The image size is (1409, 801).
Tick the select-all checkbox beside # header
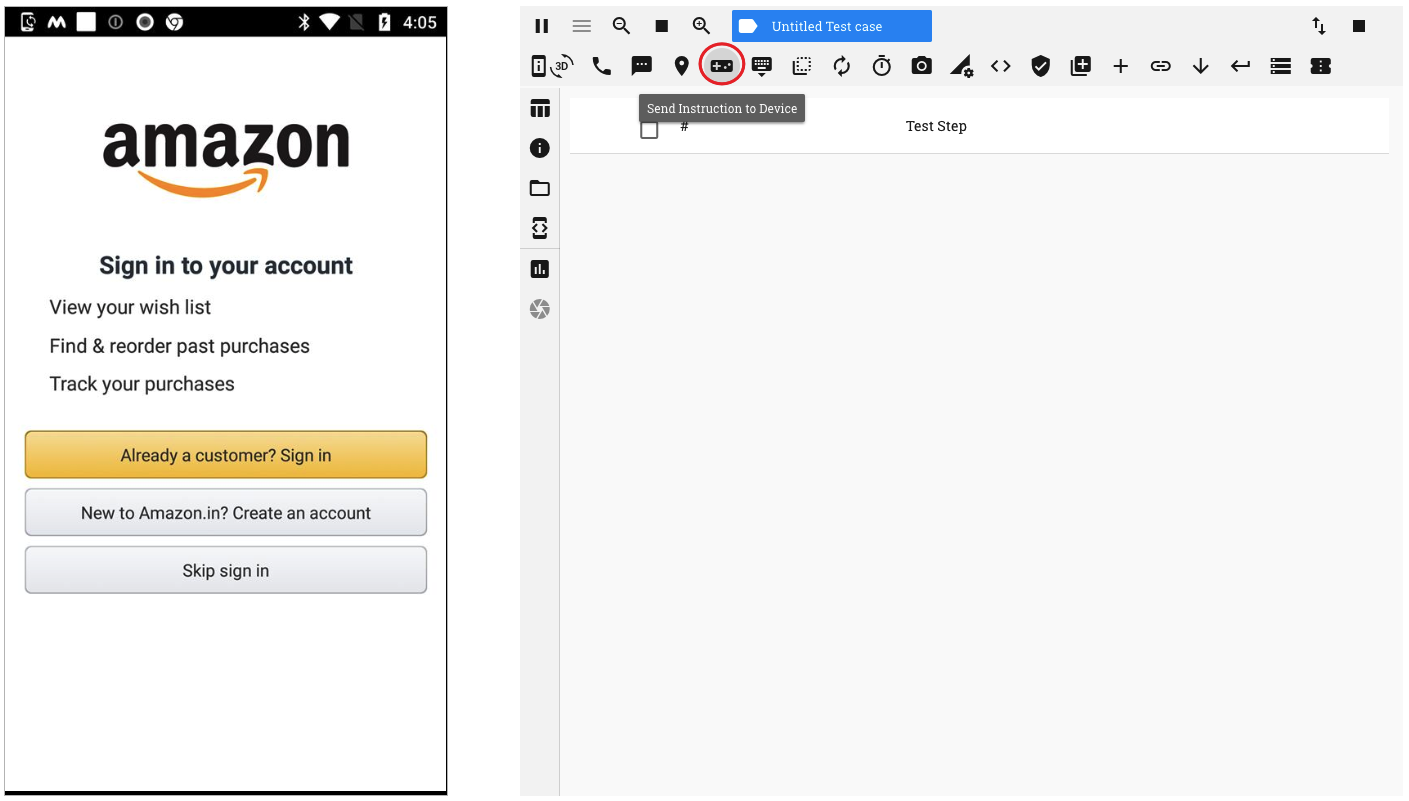tap(649, 130)
